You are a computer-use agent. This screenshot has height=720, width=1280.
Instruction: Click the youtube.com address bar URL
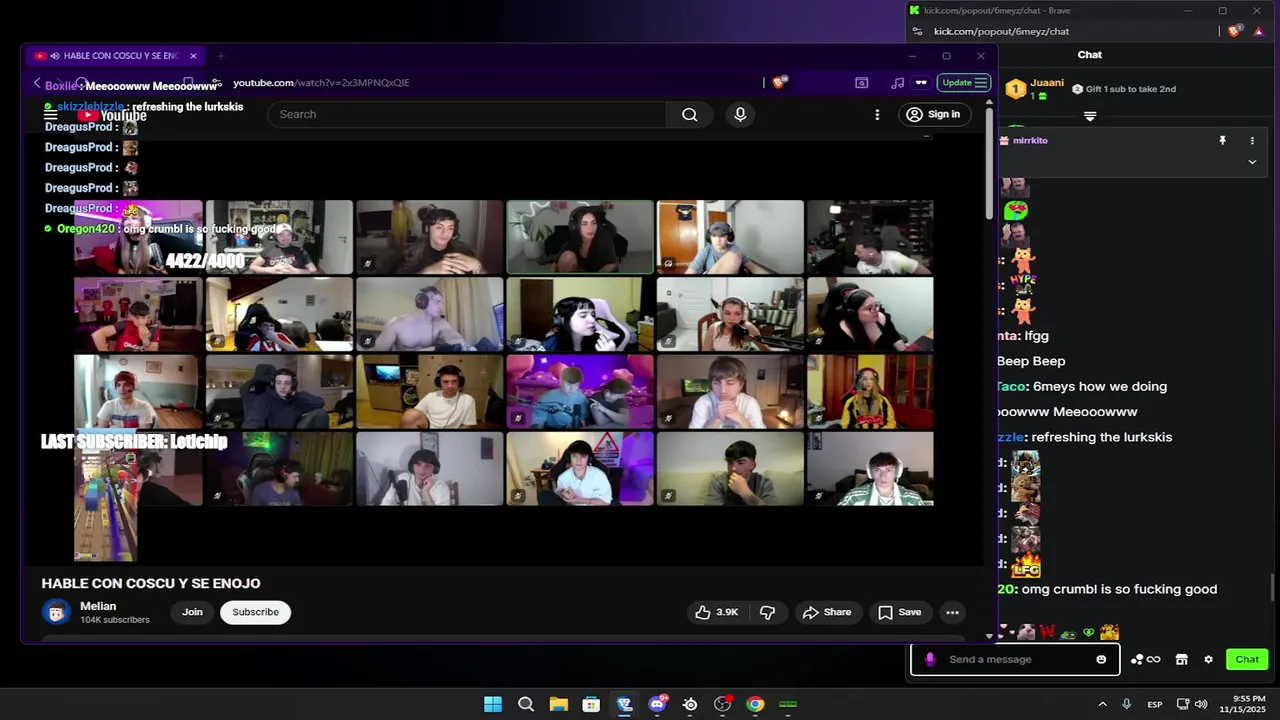(x=321, y=83)
